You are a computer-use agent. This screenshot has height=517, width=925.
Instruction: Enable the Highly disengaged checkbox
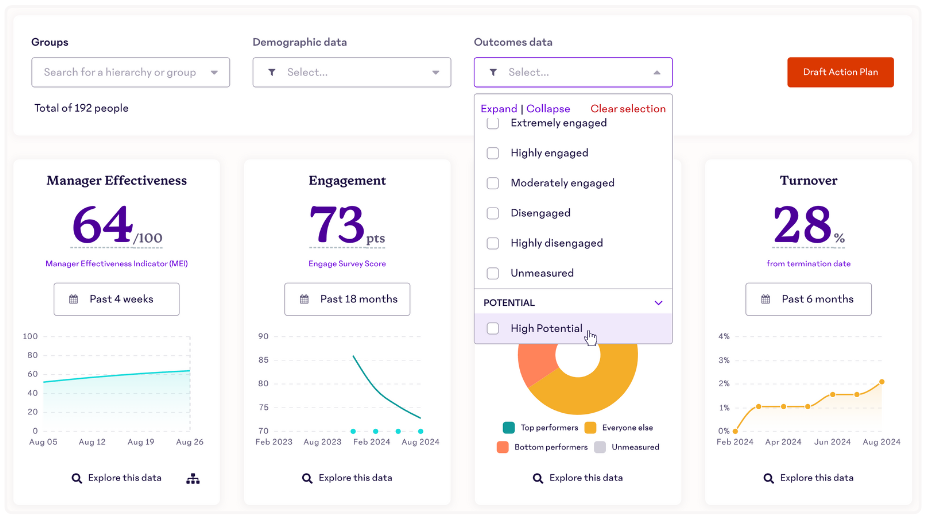(x=493, y=243)
